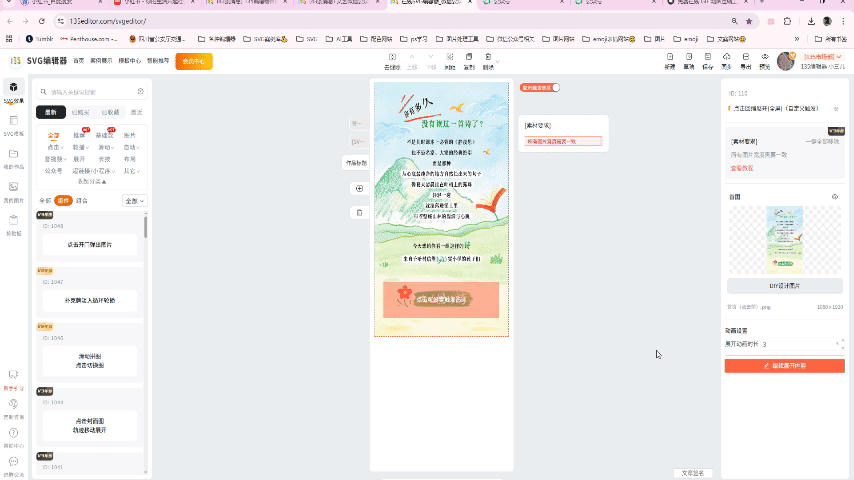Open the 点击 category dropdown
The image size is (854, 480).
tap(55, 147)
